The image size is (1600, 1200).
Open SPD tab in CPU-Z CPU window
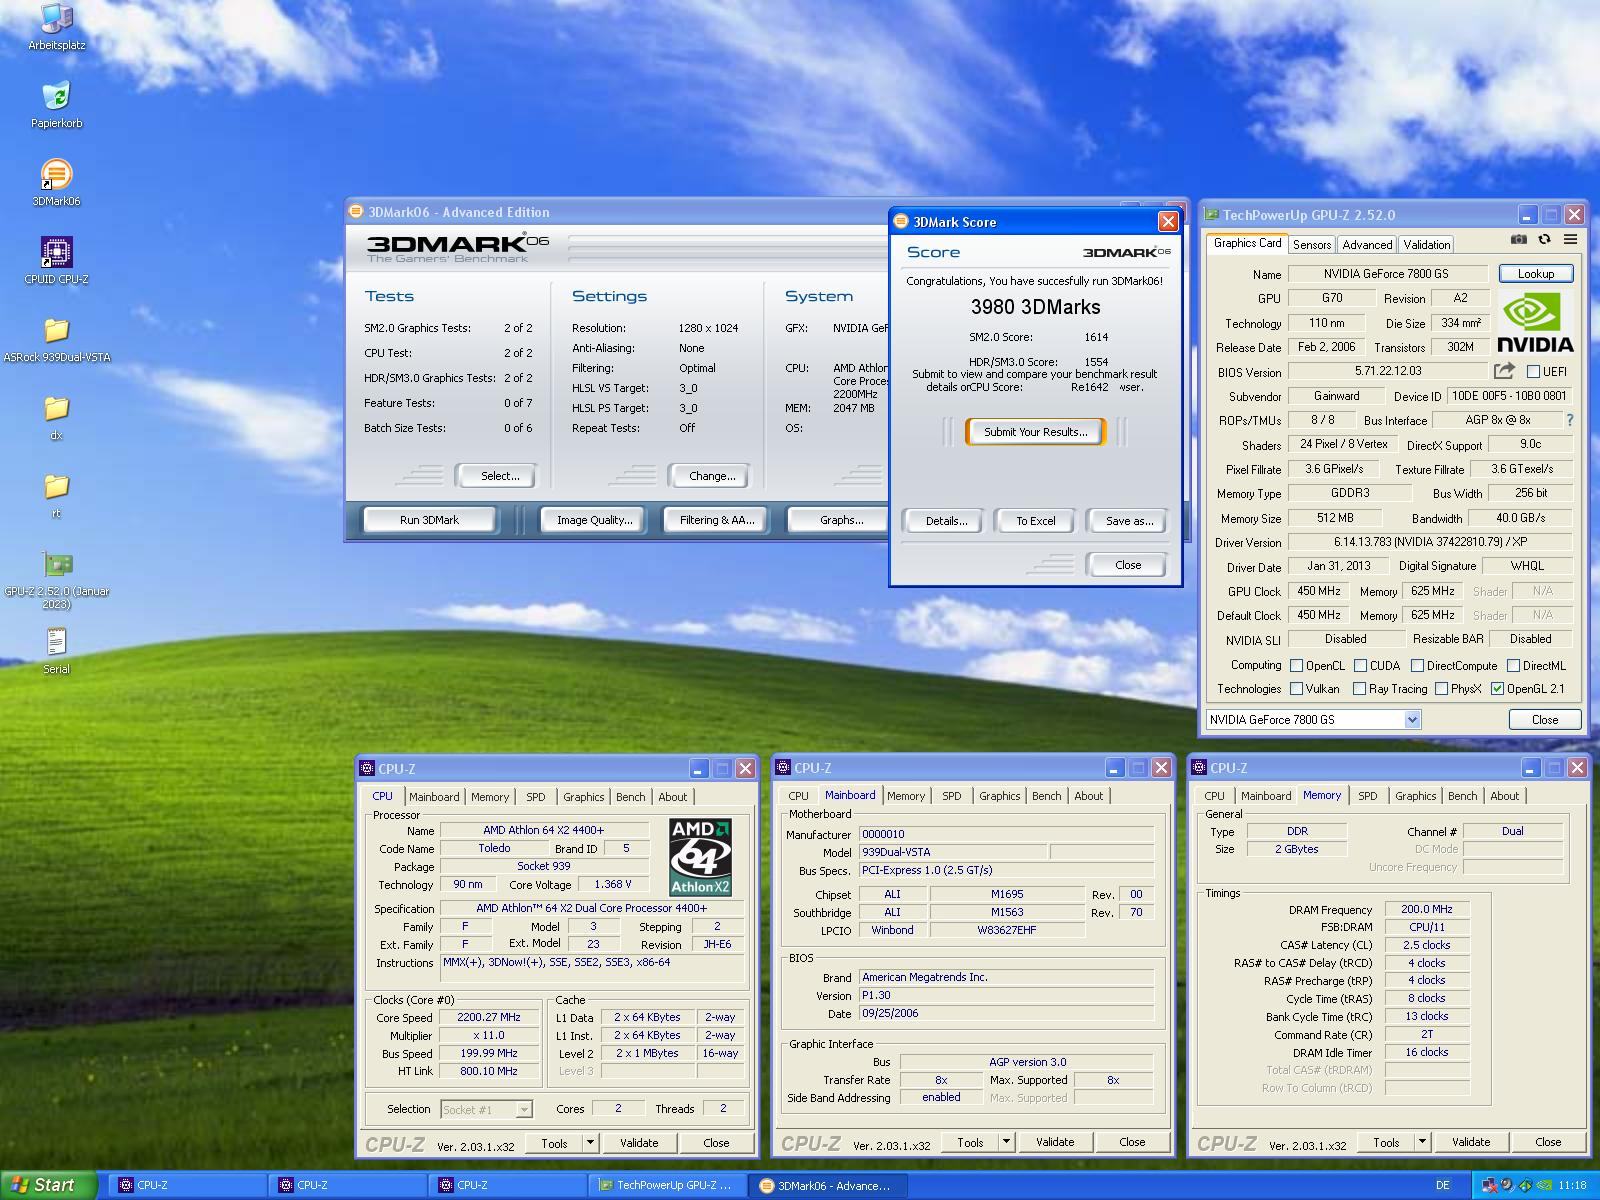click(x=536, y=797)
